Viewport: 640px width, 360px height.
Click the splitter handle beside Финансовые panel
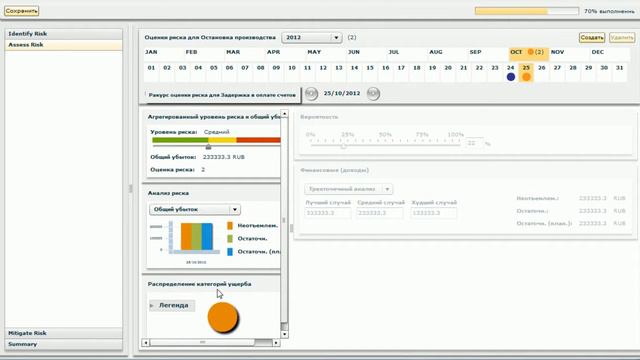[x=291, y=229]
